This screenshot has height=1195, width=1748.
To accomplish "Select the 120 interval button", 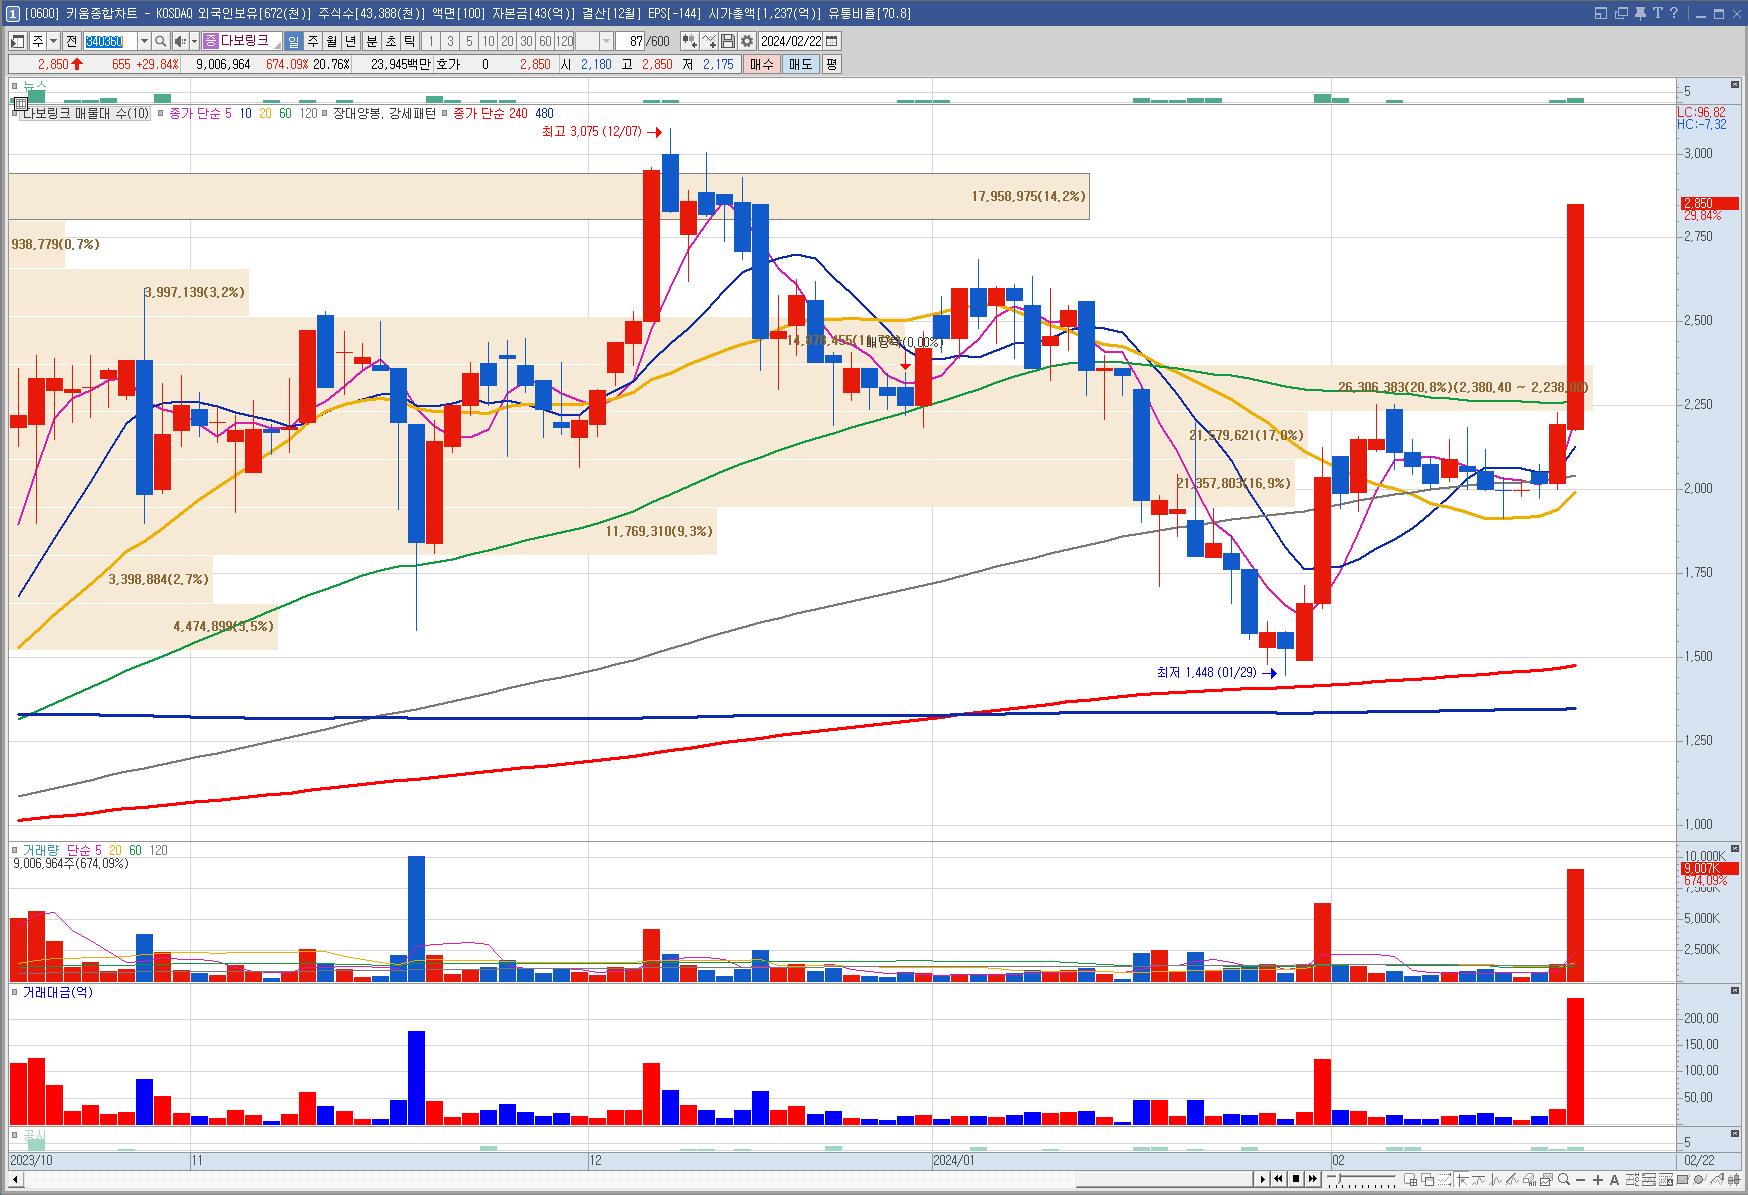I will pos(564,41).
